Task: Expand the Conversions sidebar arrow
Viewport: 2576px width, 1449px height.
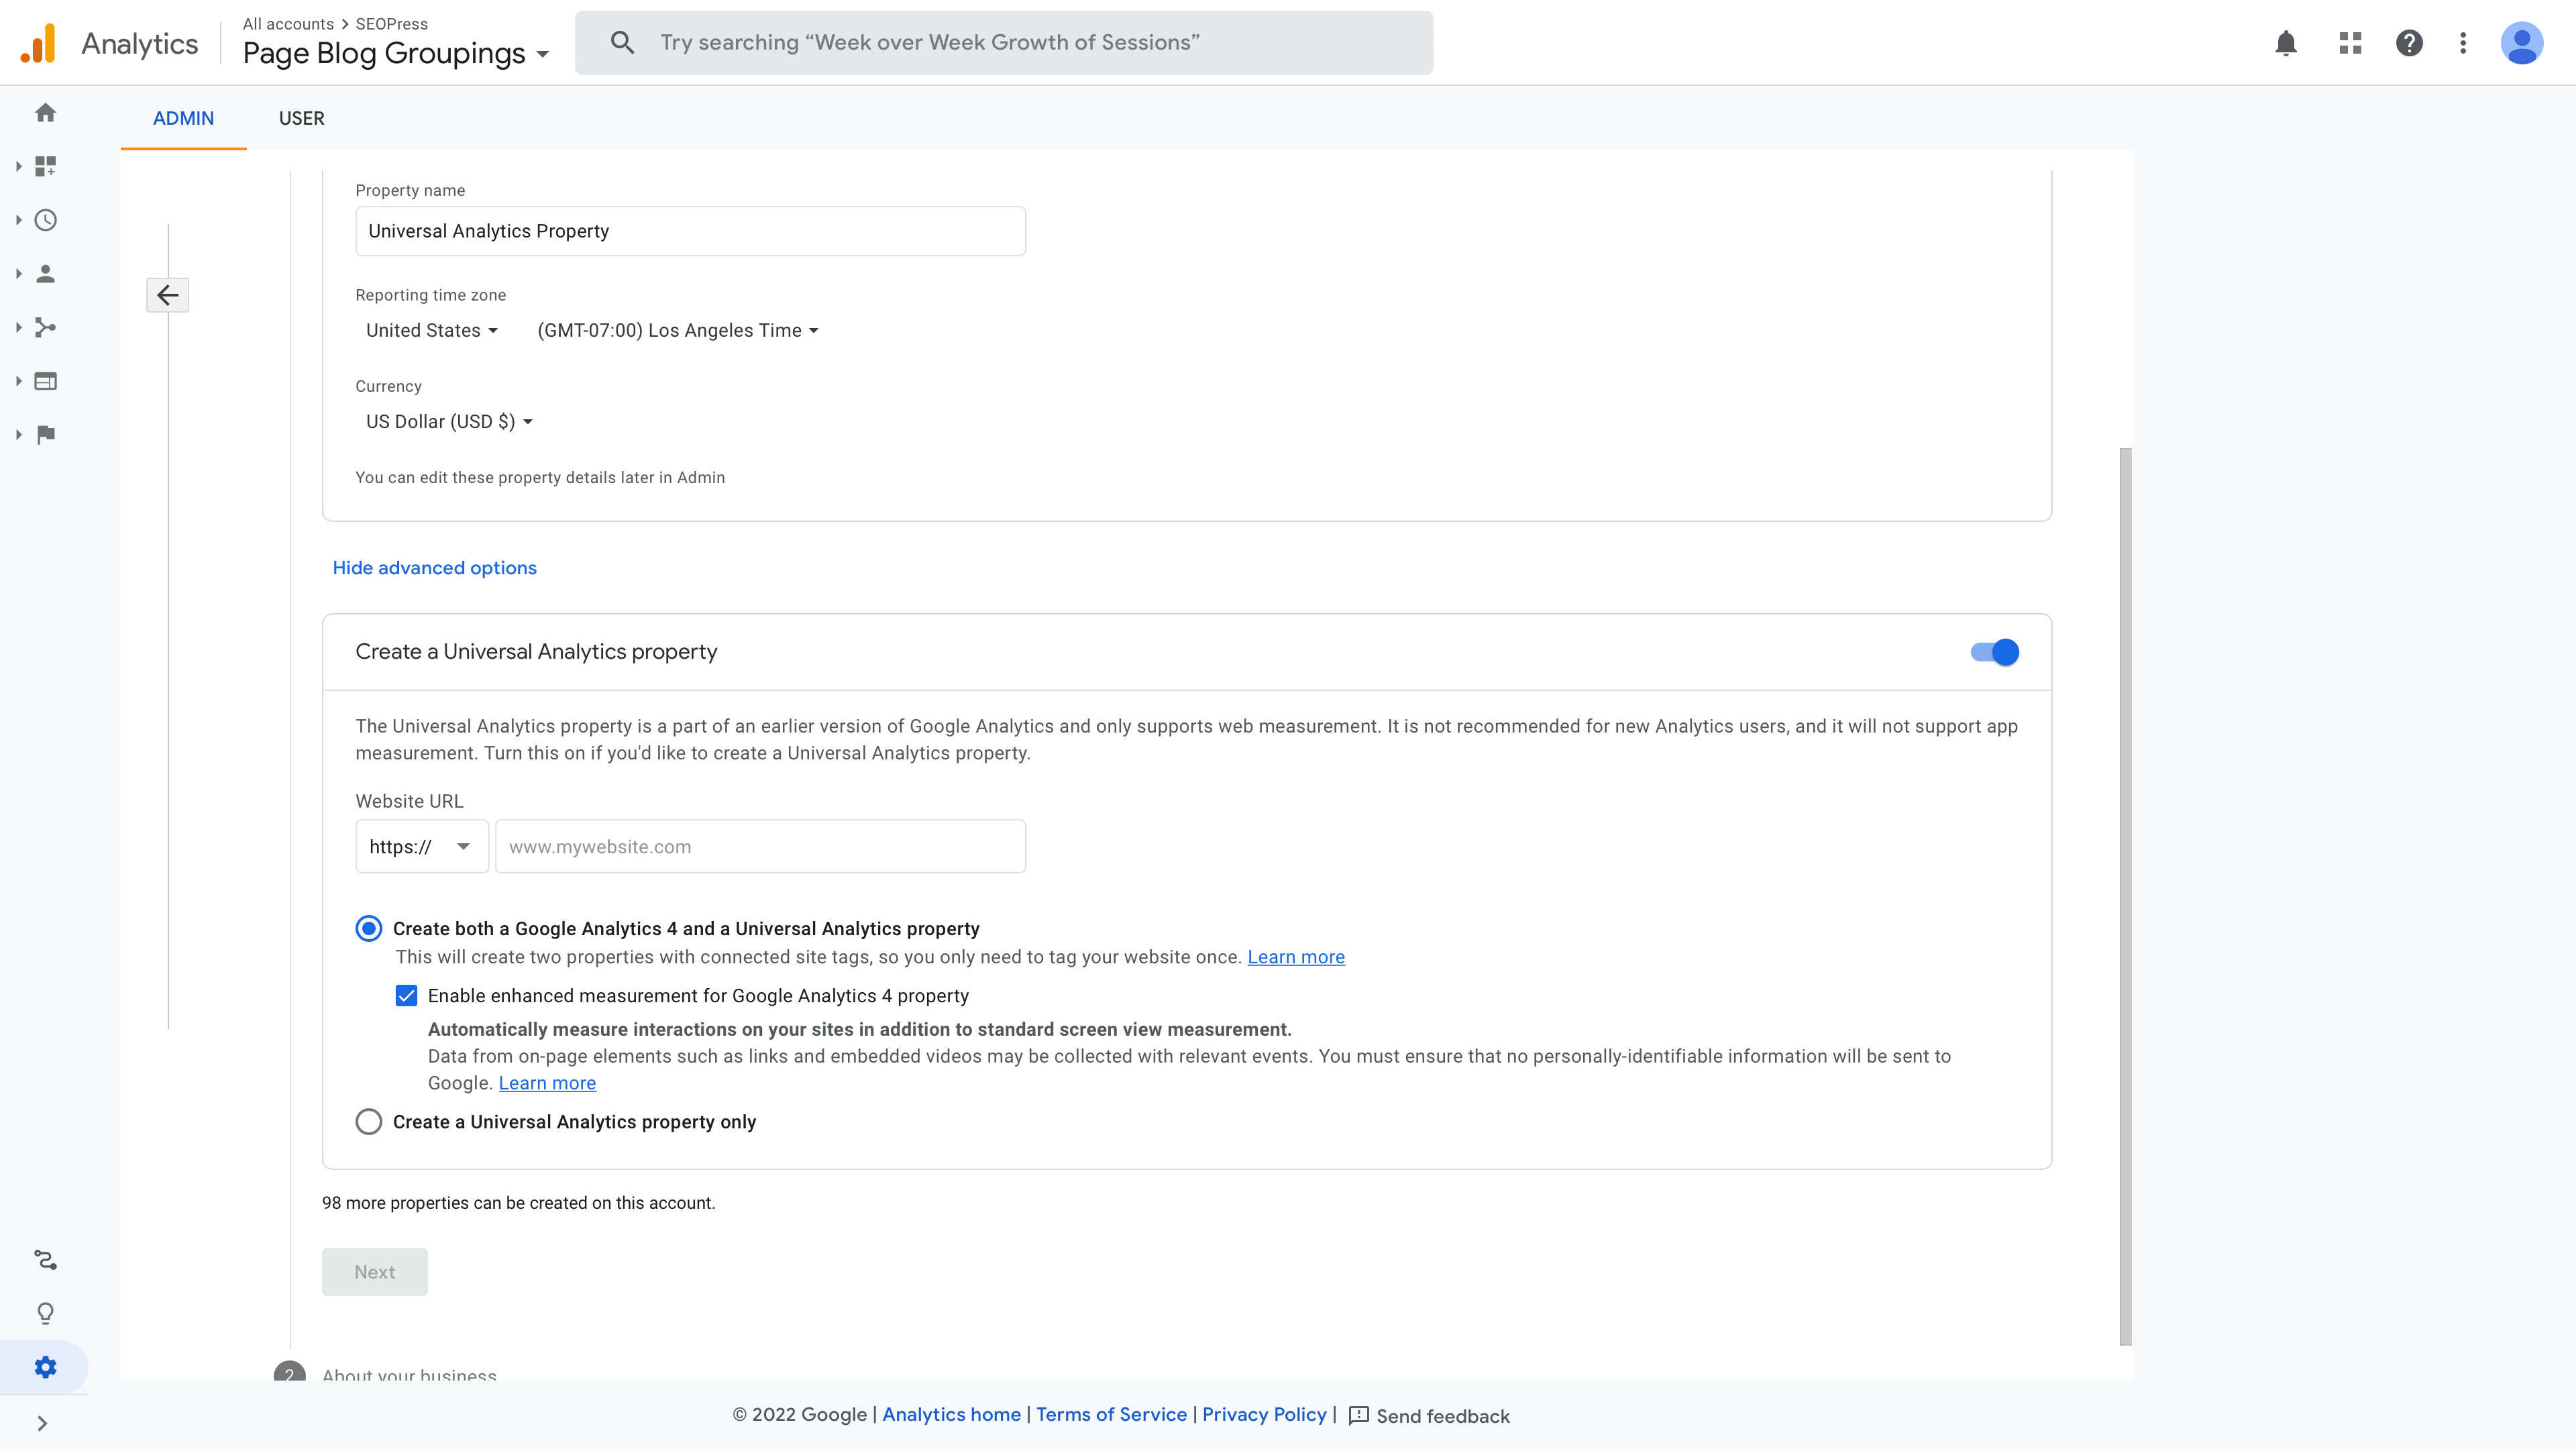Action: [18, 434]
